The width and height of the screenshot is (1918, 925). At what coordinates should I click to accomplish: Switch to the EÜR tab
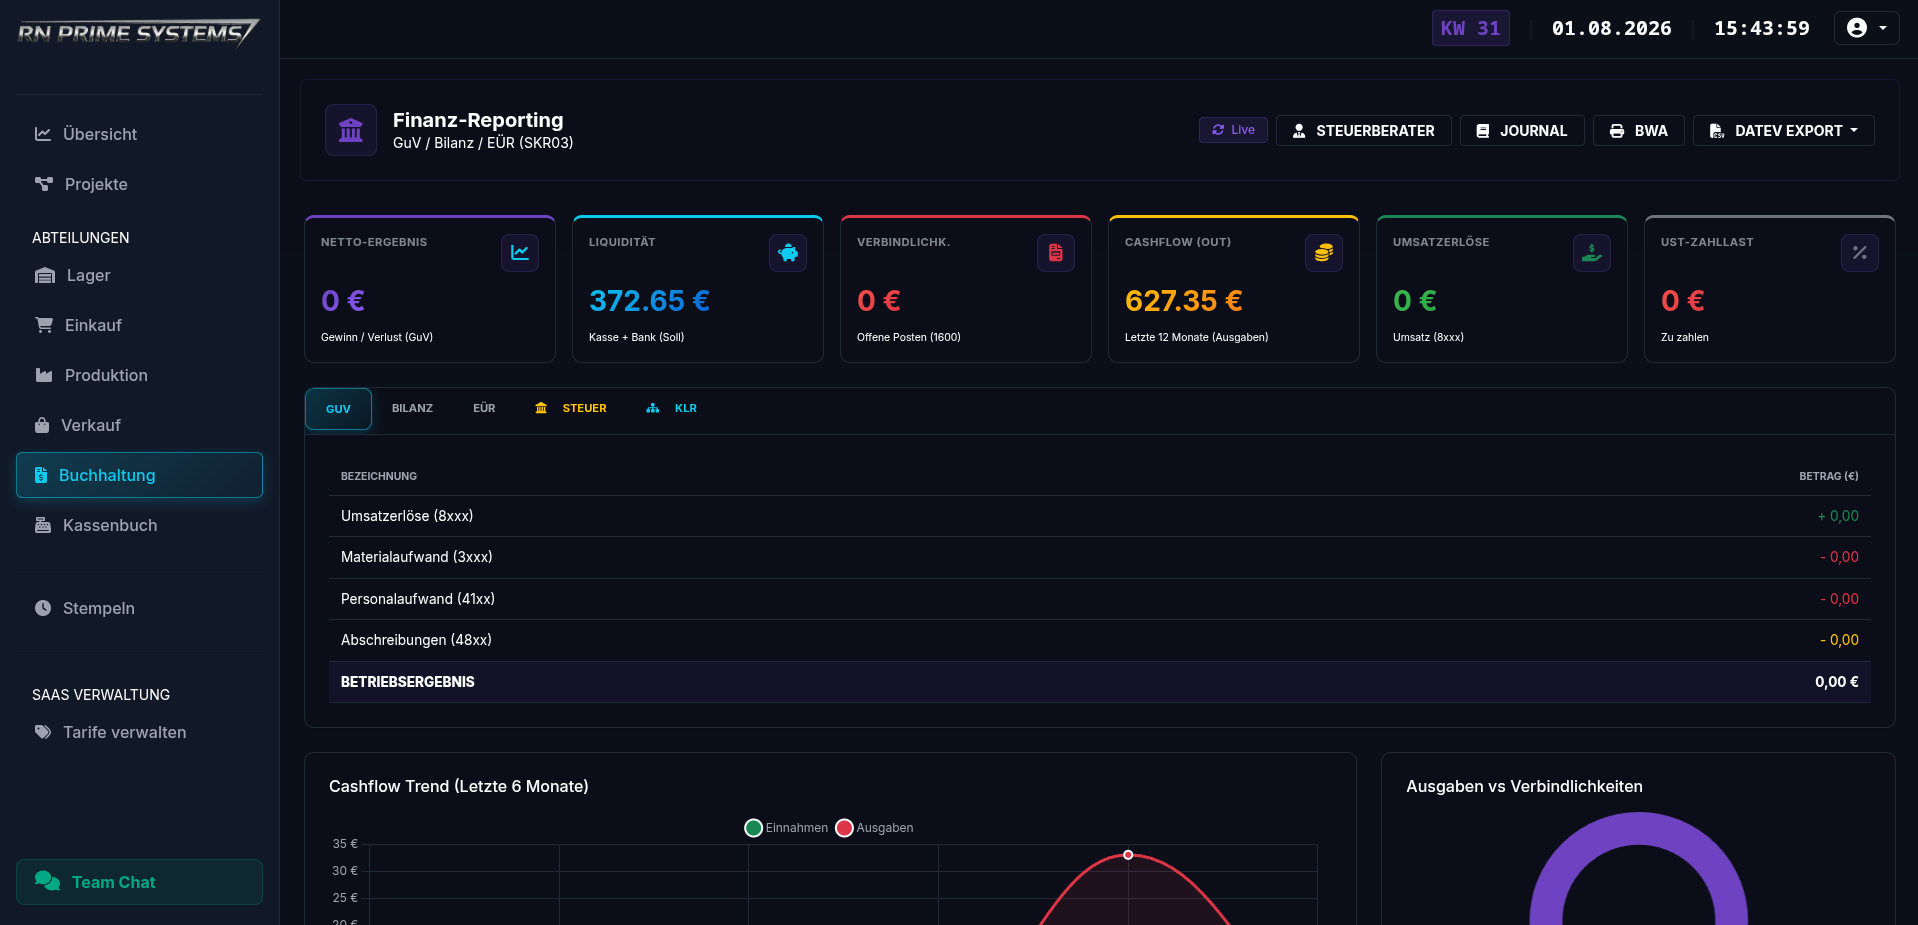484,408
